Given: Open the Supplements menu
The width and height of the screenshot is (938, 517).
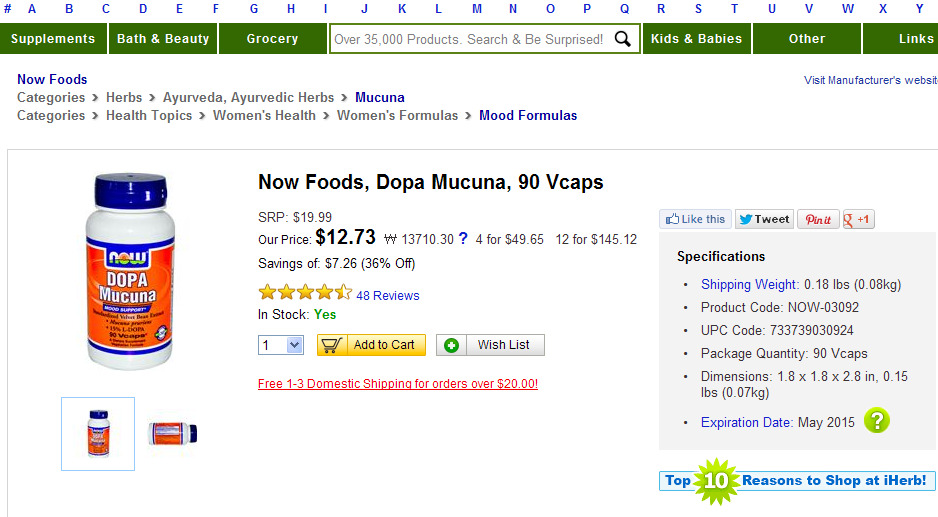Looking at the screenshot, I should pos(53,39).
